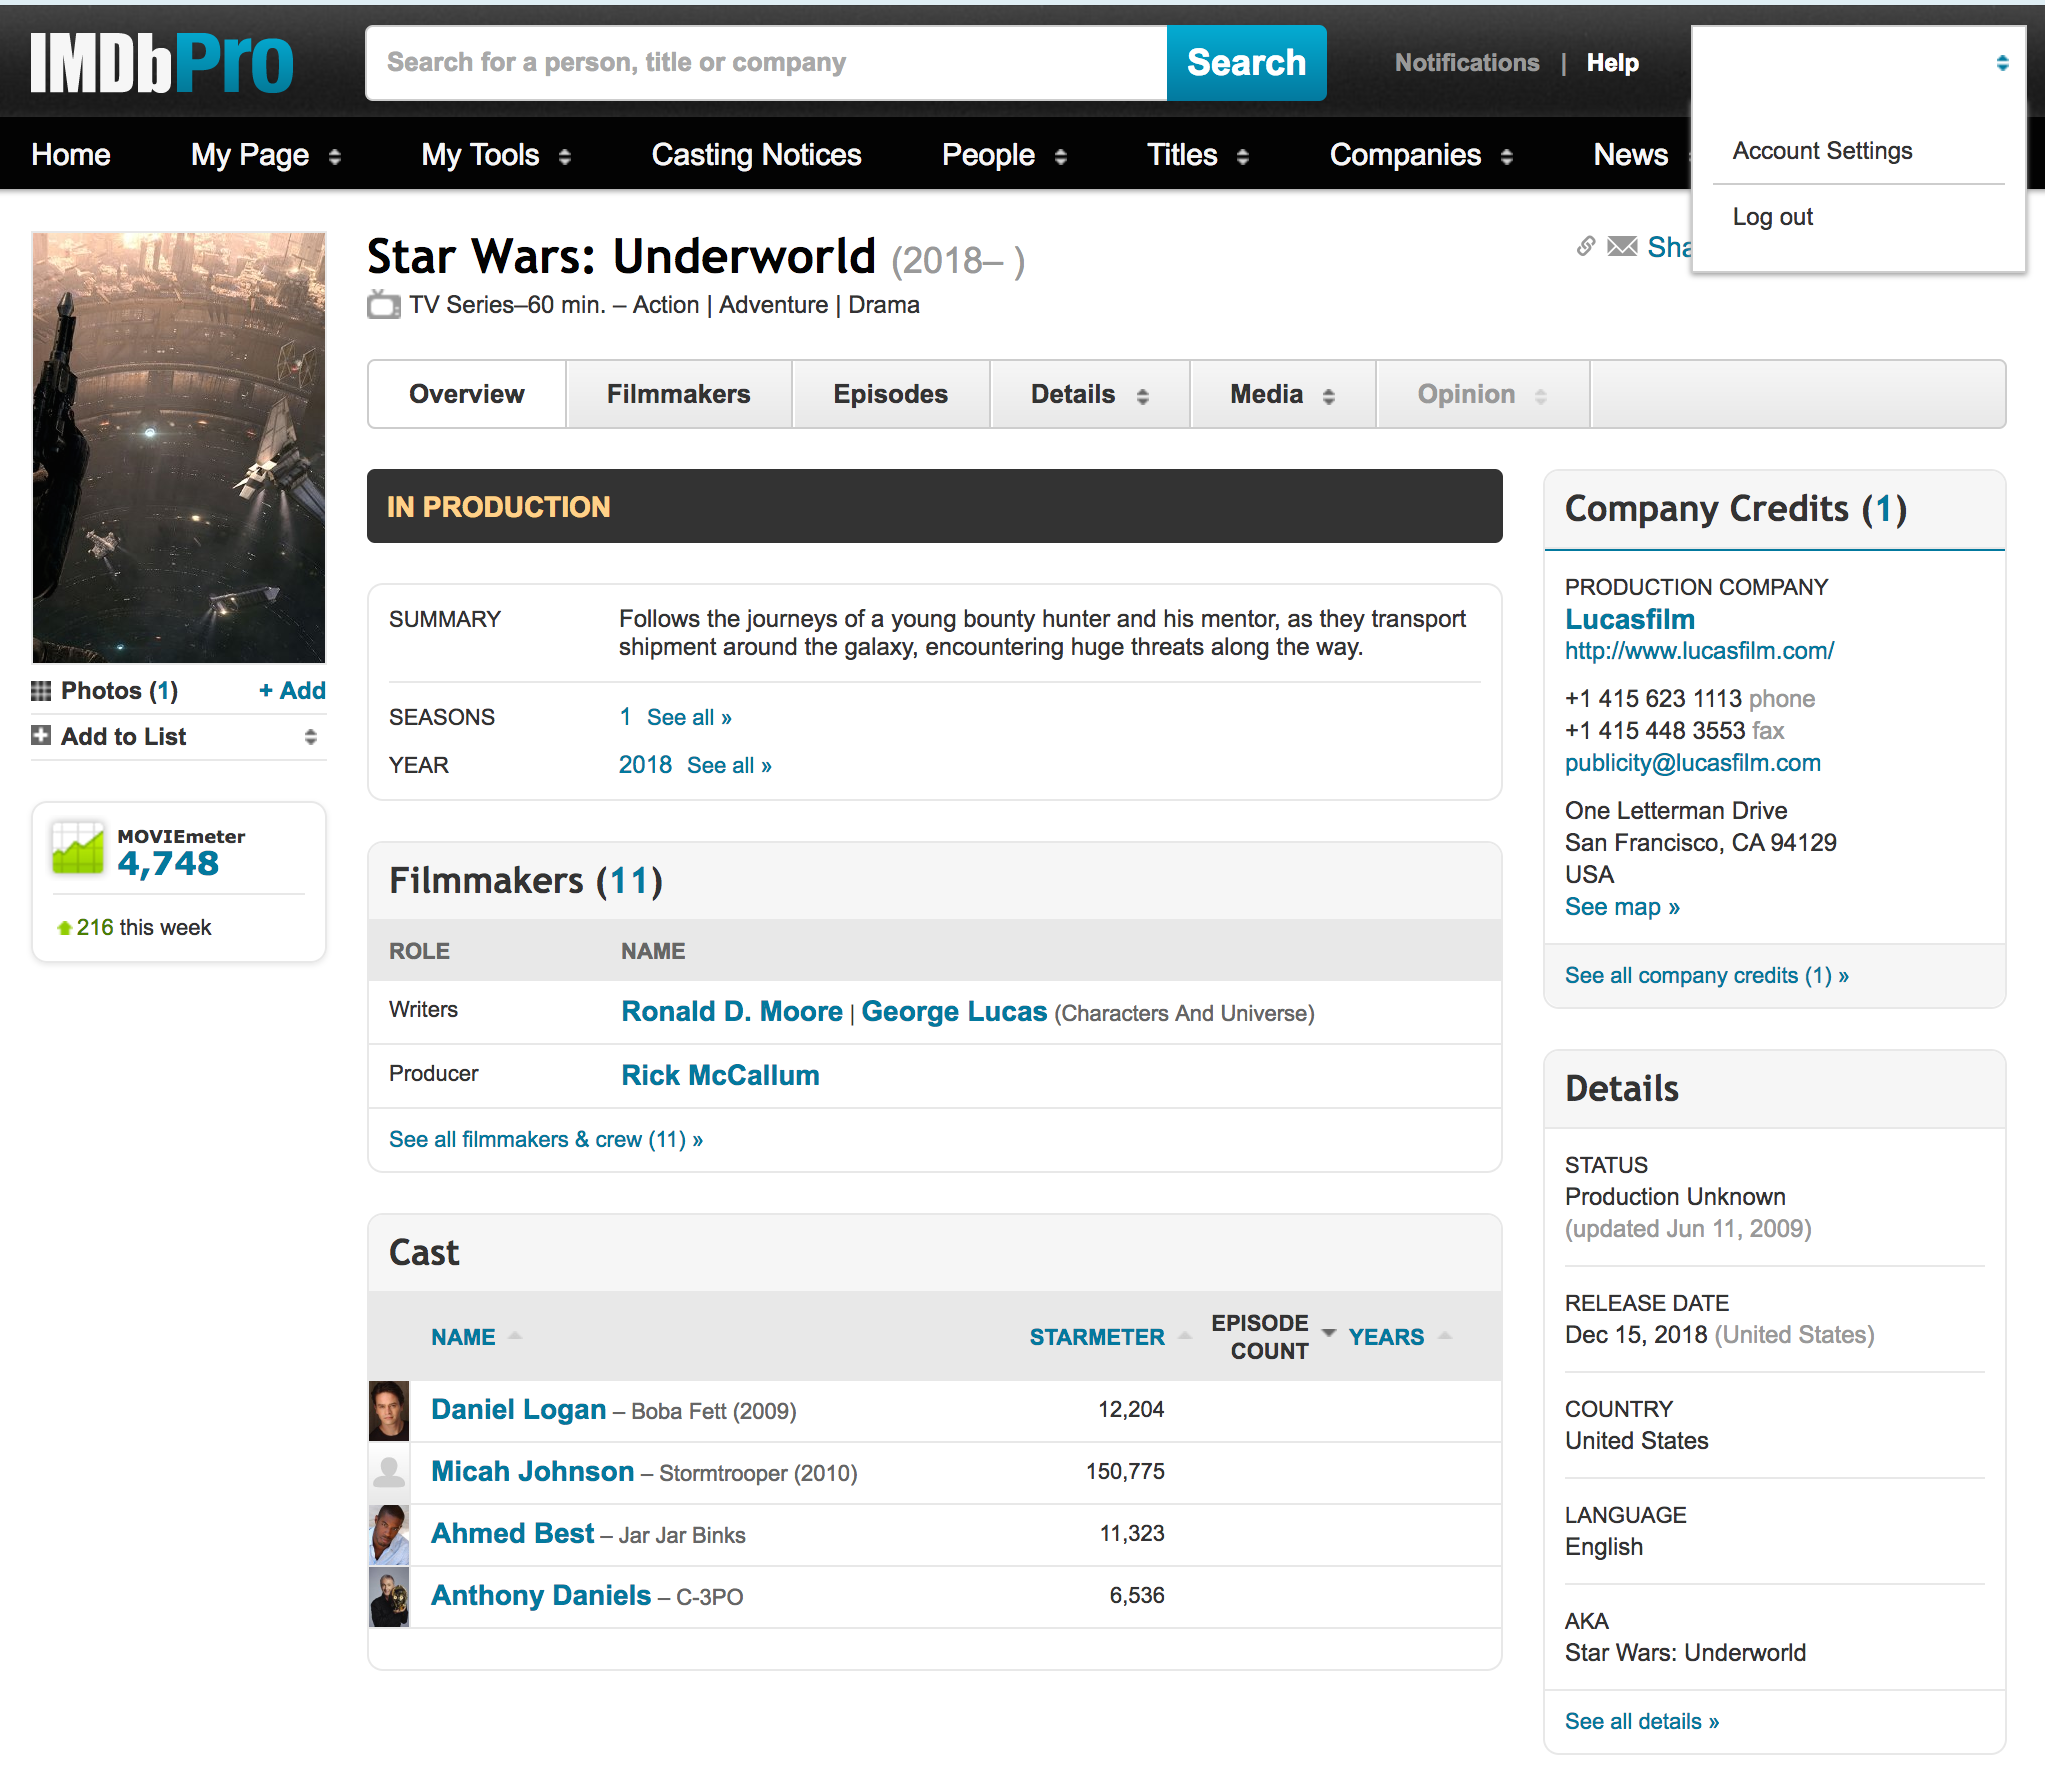Image resolution: width=2045 pixels, height=1776 pixels.
Task: Open George Lucas's page
Action: pos(954,1012)
